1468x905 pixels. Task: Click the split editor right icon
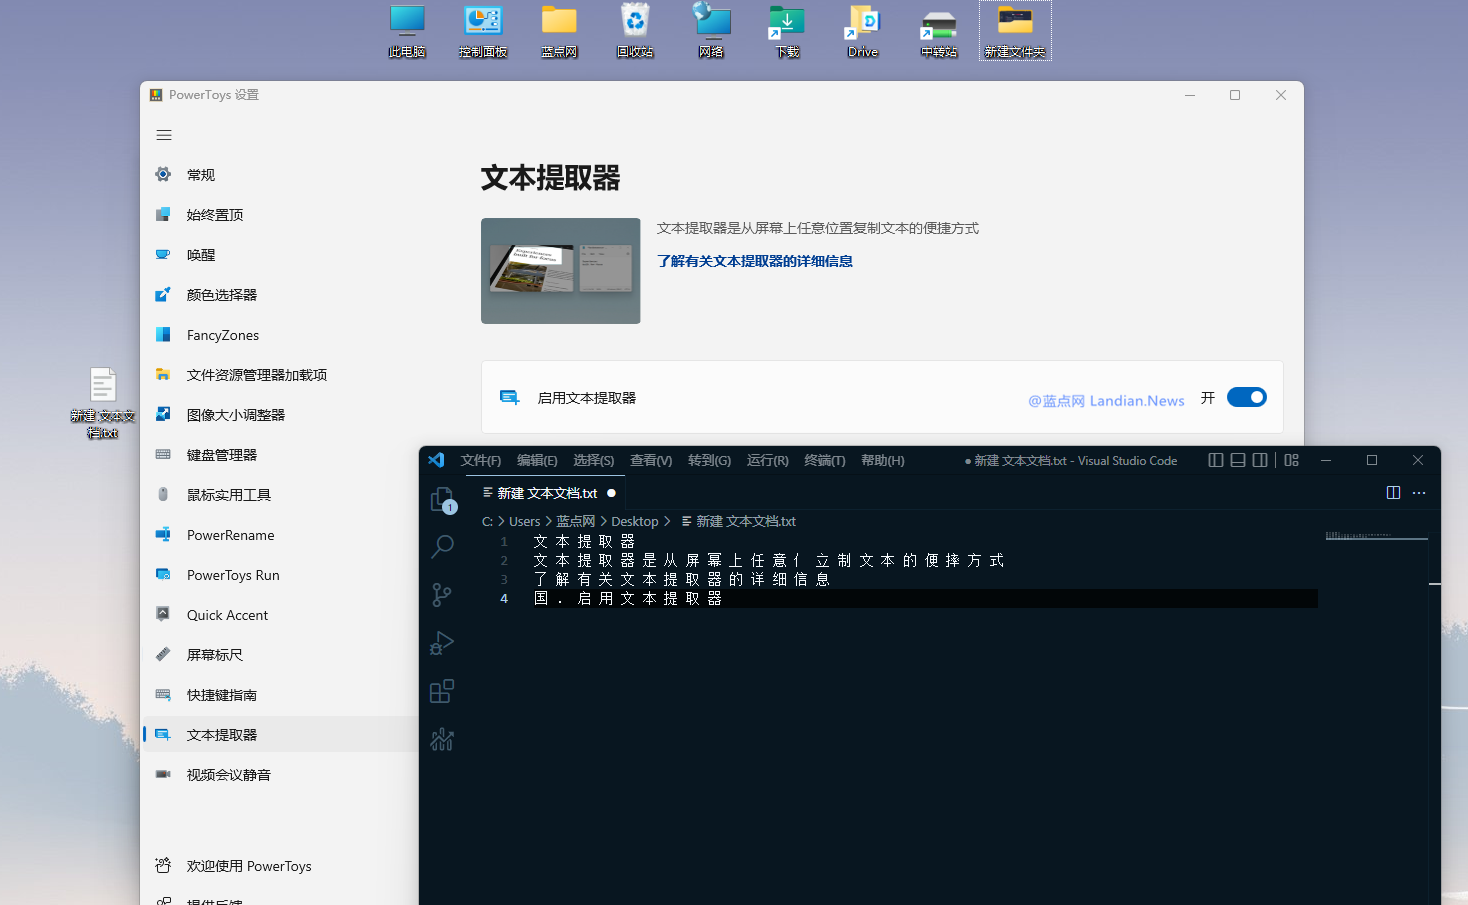(1393, 493)
